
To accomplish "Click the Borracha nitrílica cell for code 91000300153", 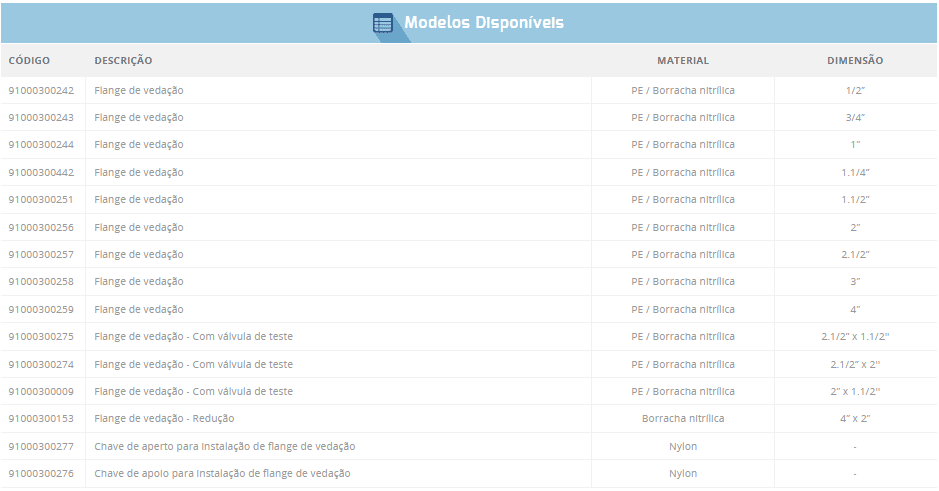I will [x=682, y=419].
